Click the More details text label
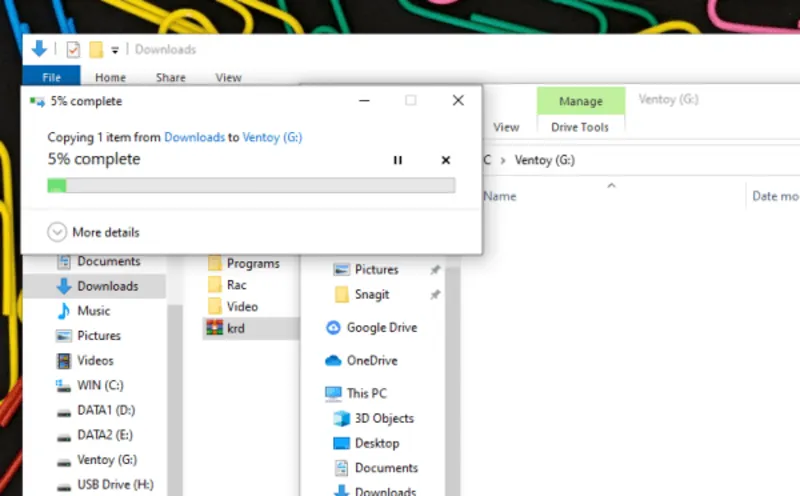Image resolution: width=800 pixels, height=496 pixels. click(x=106, y=232)
